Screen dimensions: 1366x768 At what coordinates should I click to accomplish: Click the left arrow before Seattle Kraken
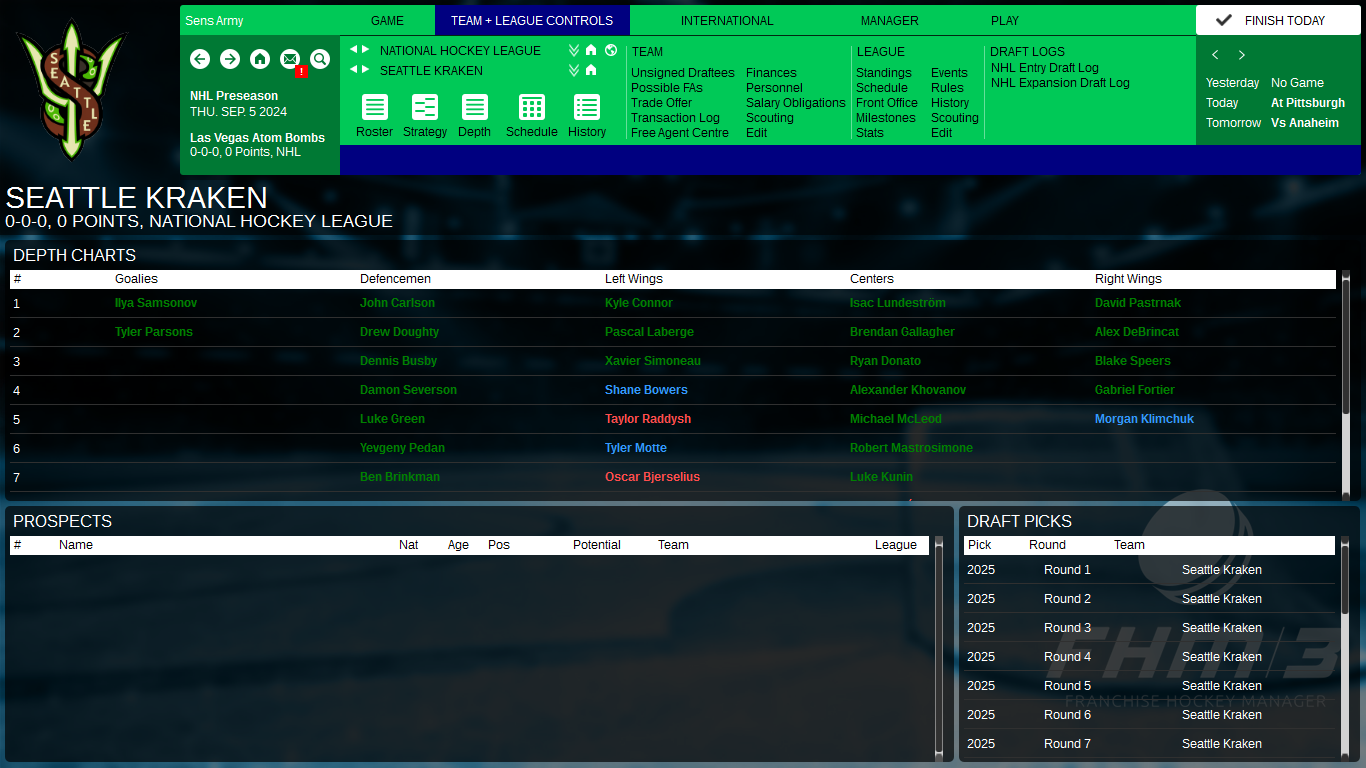(354, 70)
